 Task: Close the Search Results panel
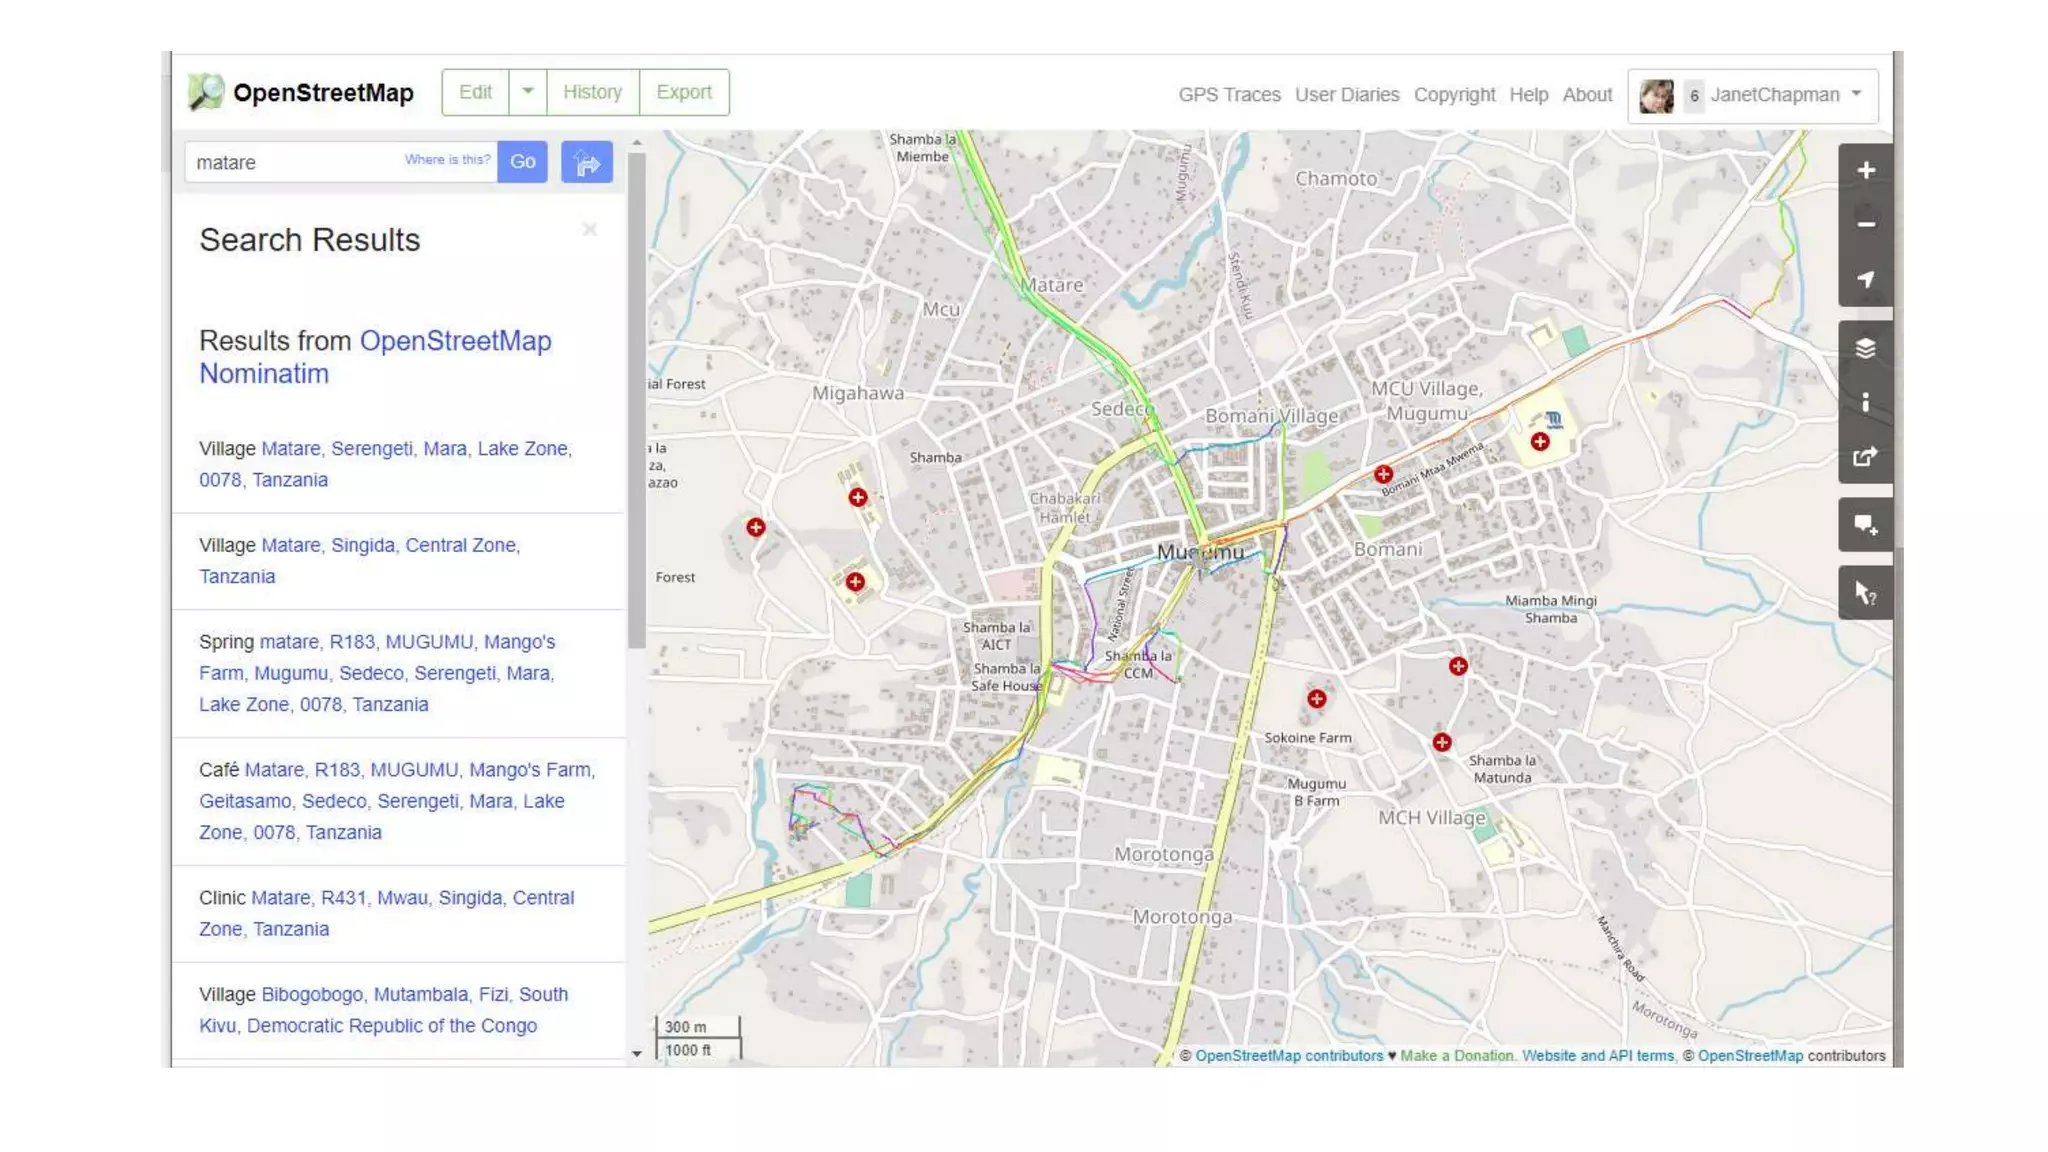pyautogui.click(x=590, y=230)
